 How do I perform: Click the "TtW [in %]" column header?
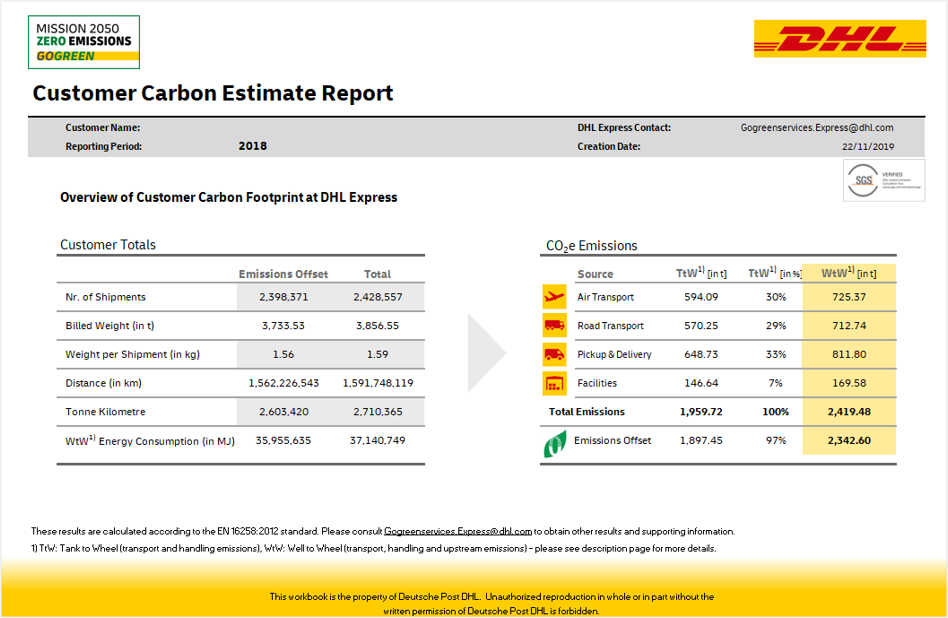click(x=775, y=273)
